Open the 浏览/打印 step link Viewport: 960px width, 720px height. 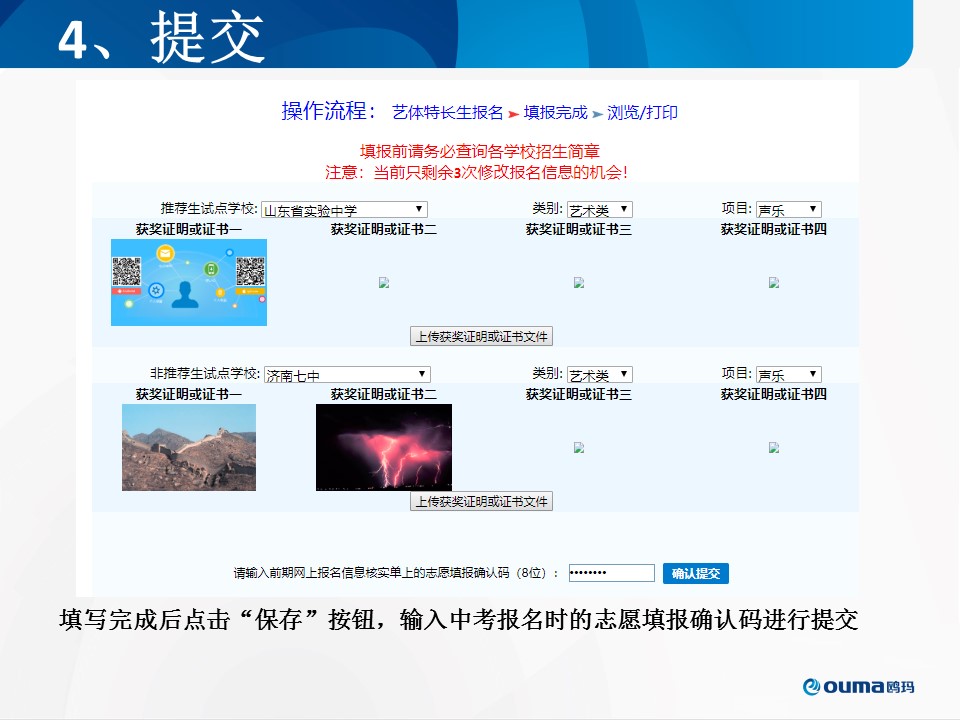(x=642, y=112)
